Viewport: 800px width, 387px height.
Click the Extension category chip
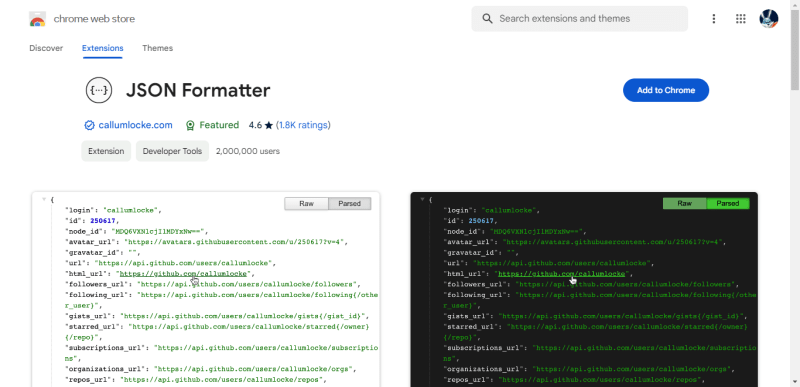coord(106,151)
